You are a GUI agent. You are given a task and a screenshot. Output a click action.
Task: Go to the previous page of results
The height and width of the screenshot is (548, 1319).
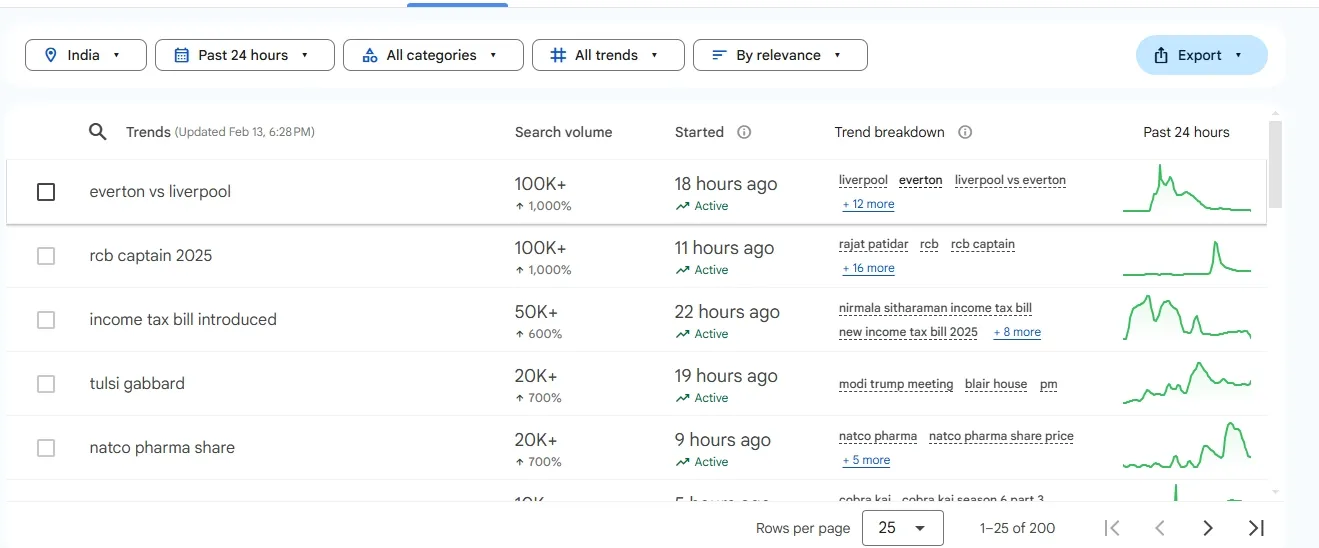click(x=1160, y=528)
